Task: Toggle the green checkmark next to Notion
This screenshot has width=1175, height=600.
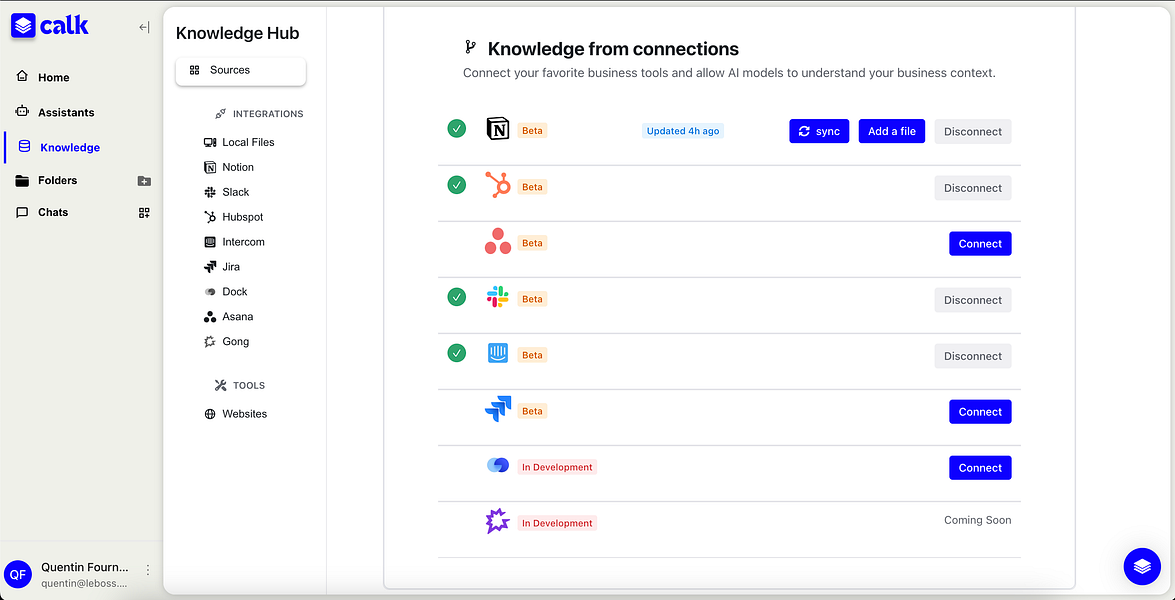Action: (x=457, y=129)
